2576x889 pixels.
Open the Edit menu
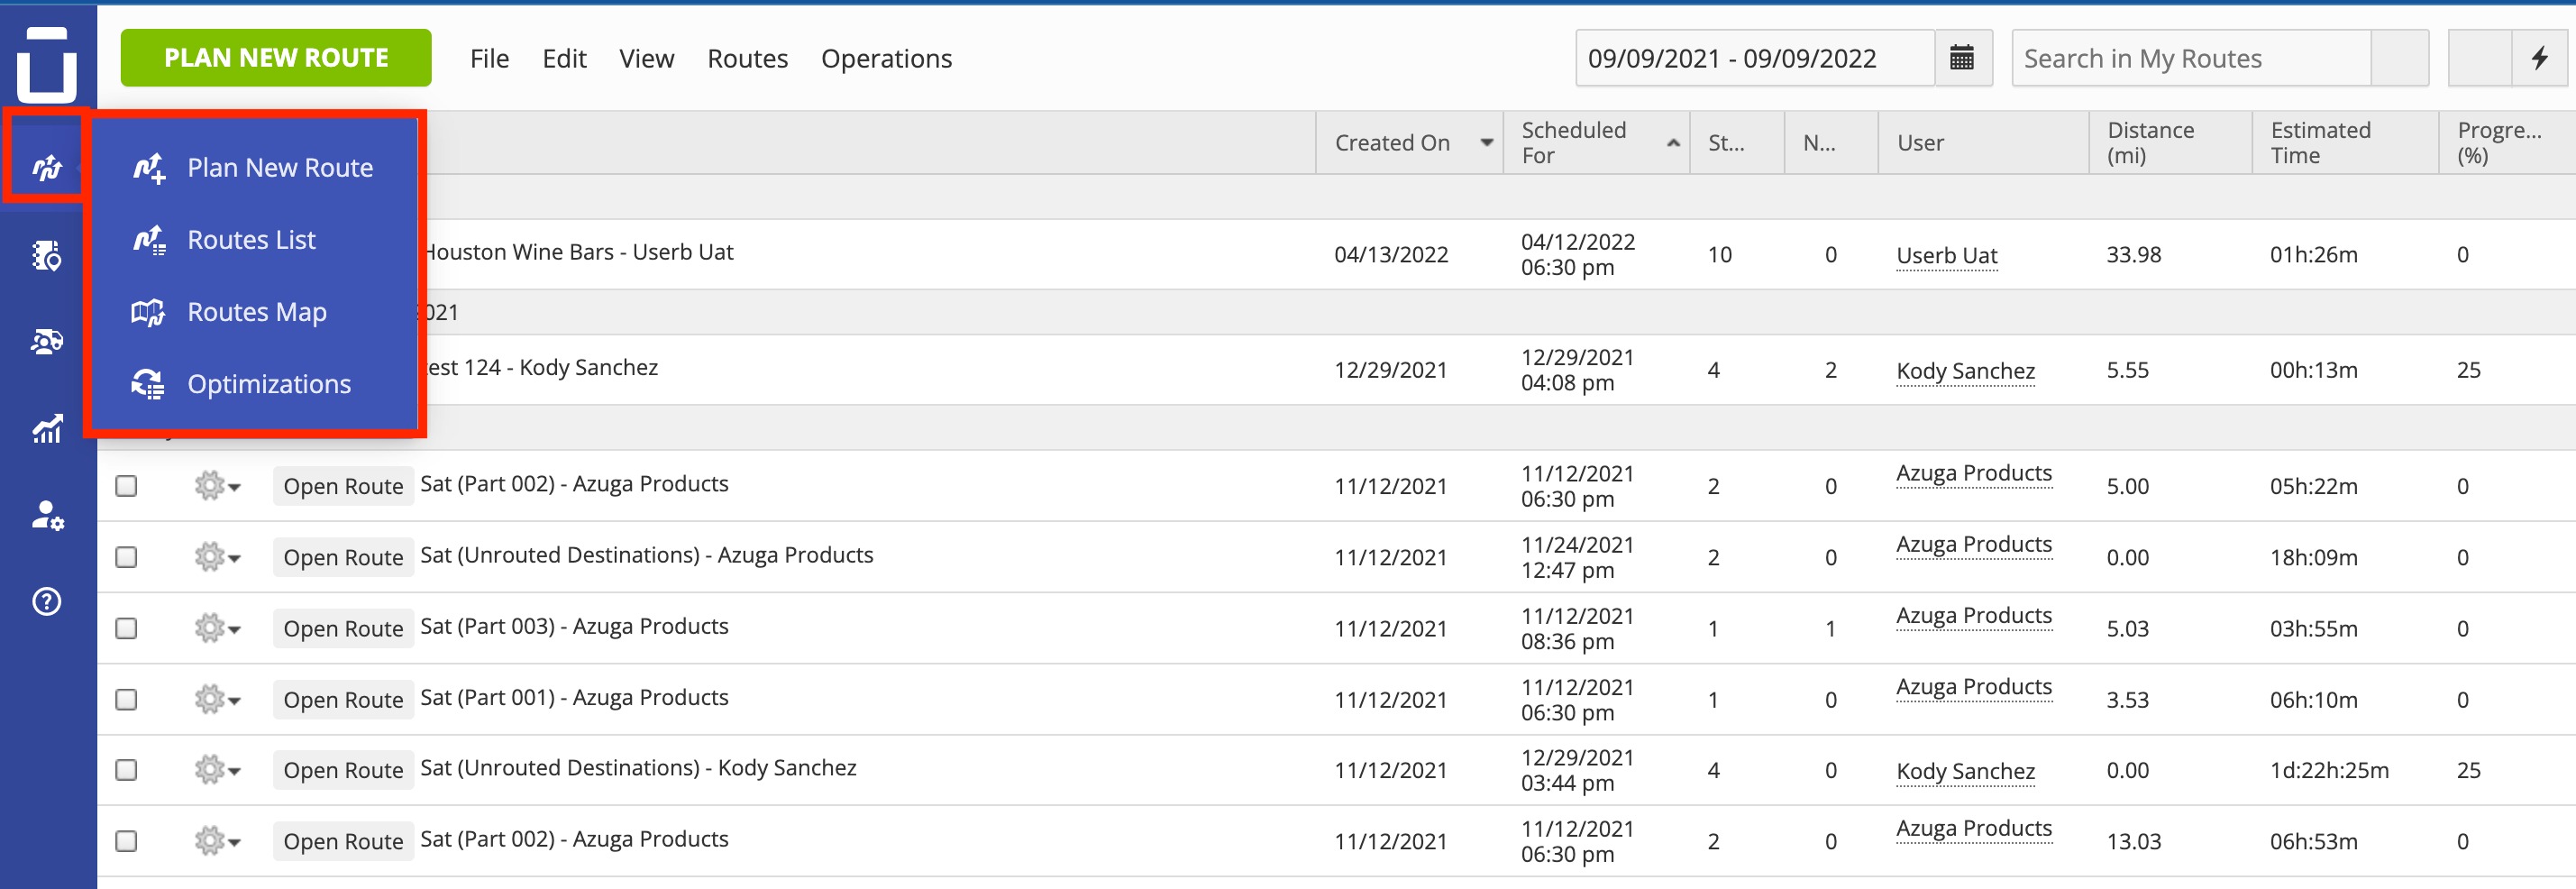(x=564, y=59)
